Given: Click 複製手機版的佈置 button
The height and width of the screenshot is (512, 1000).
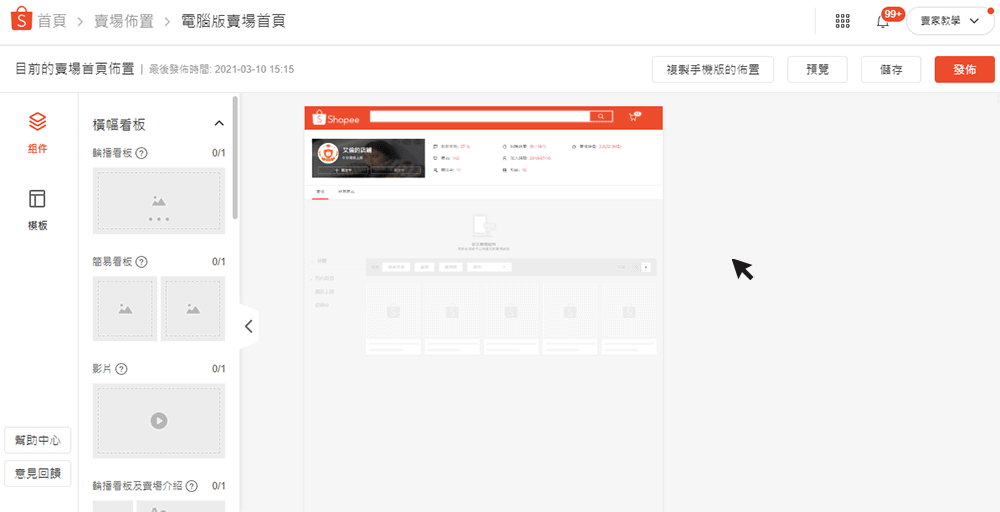Looking at the screenshot, I should click(x=712, y=69).
